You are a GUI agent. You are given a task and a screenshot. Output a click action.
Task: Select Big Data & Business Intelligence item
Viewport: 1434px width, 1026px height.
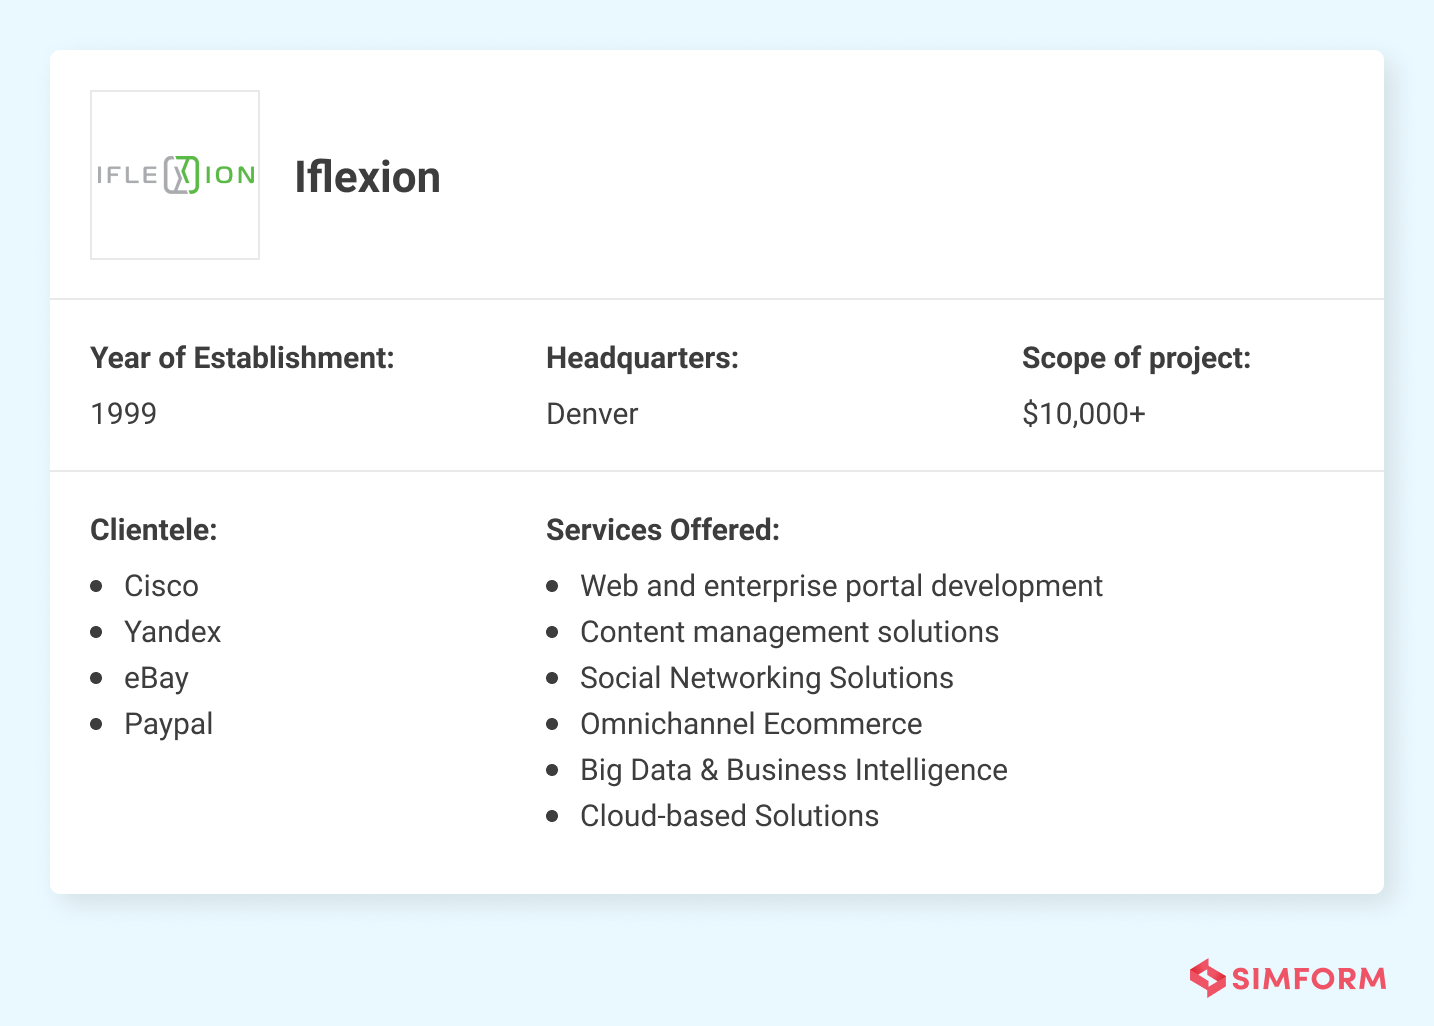pyautogui.click(x=794, y=770)
